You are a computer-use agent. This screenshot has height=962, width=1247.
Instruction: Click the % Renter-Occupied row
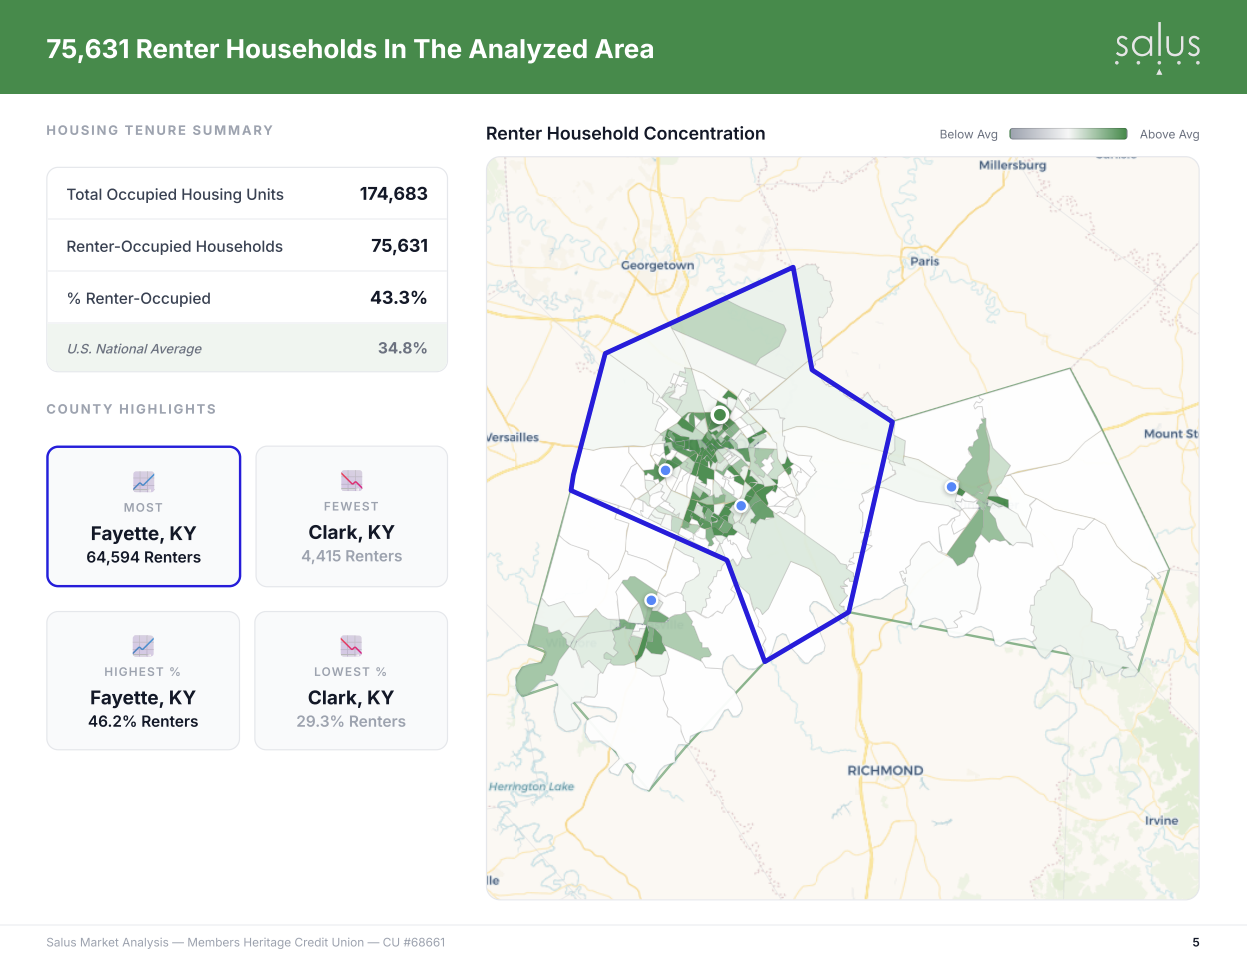click(247, 298)
